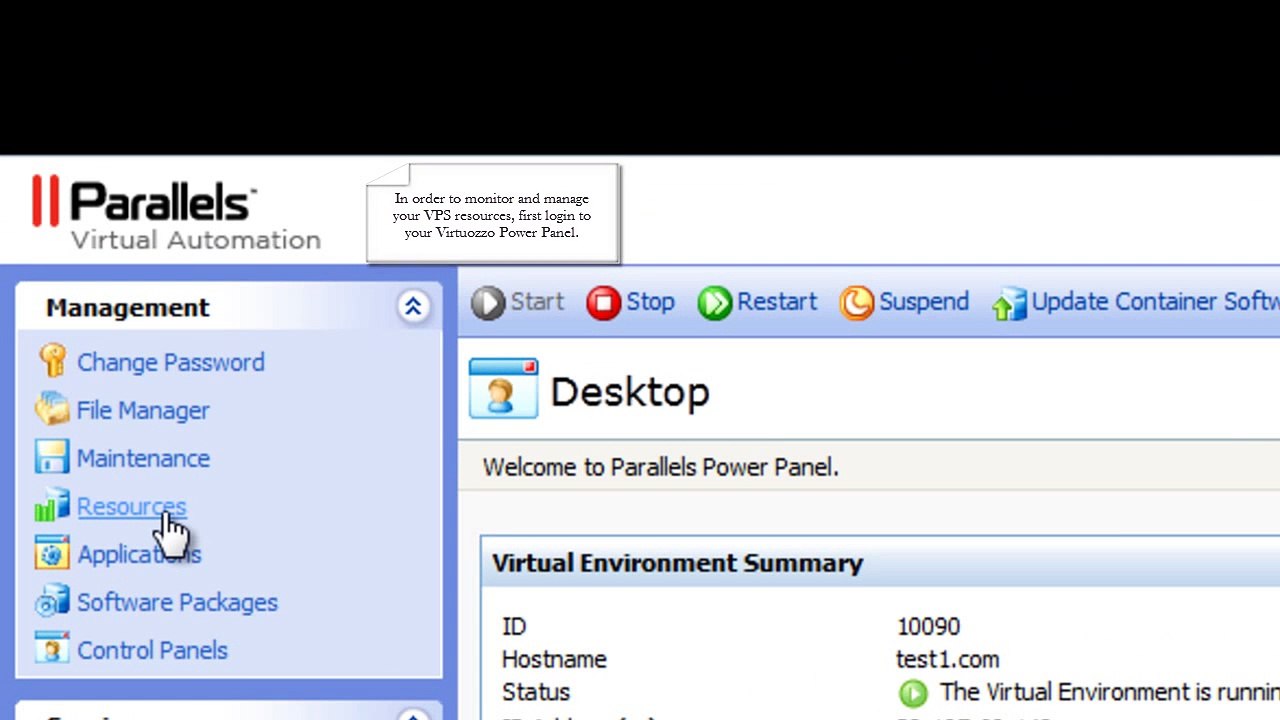1280x720 pixels.
Task: Open the File Manager link
Action: click(143, 410)
